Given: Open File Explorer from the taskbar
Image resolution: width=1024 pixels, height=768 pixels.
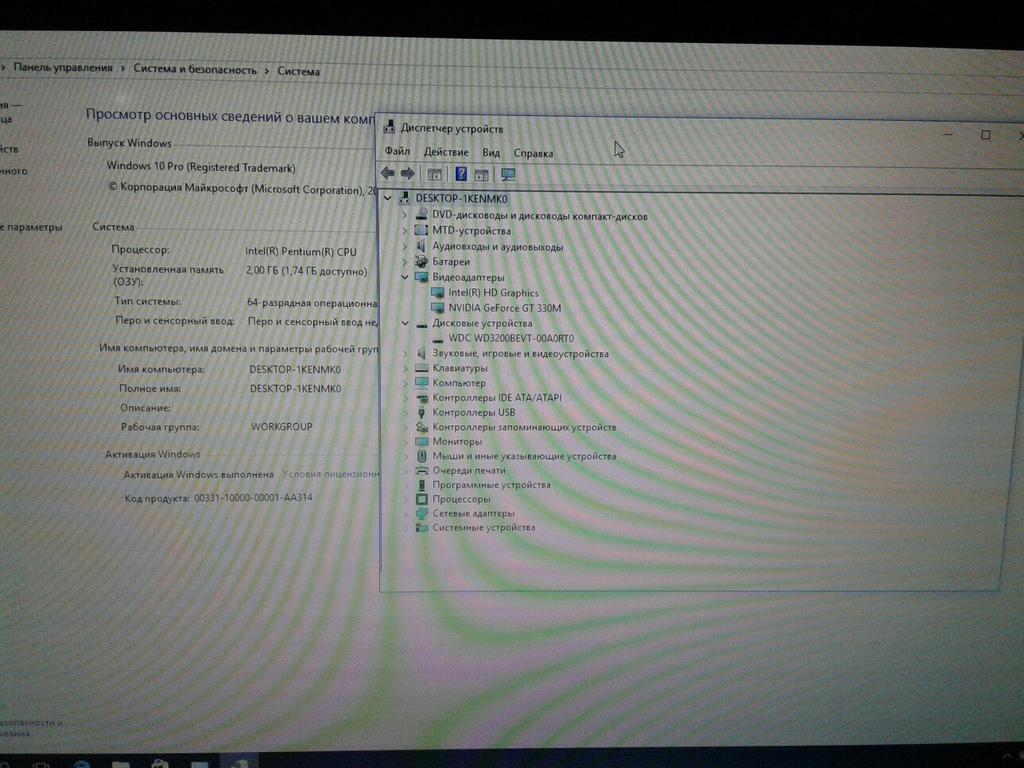Looking at the screenshot, I should pyautogui.click(x=120, y=763).
